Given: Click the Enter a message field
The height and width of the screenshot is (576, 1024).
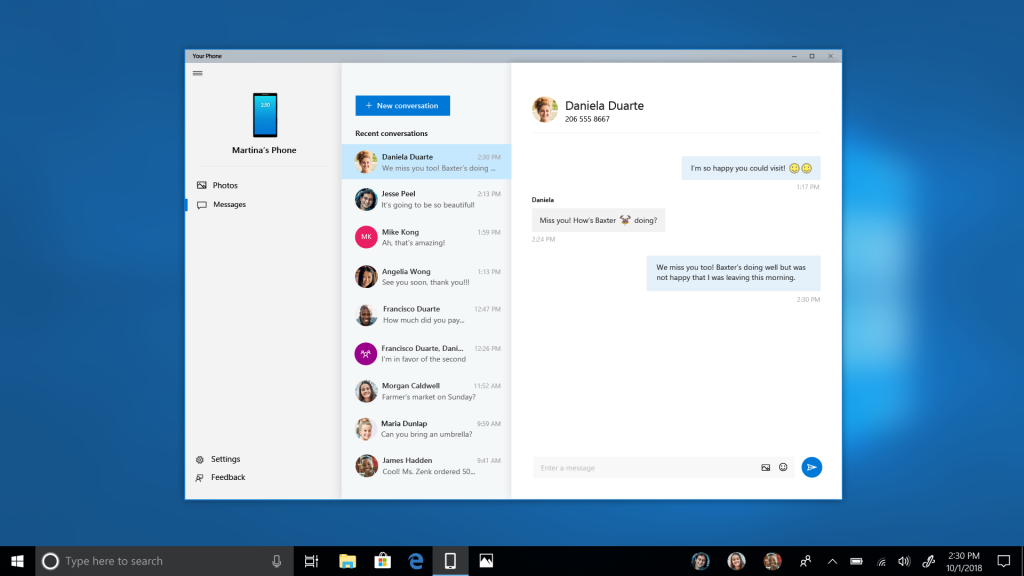Looking at the screenshot, I should tap(640, 467).
